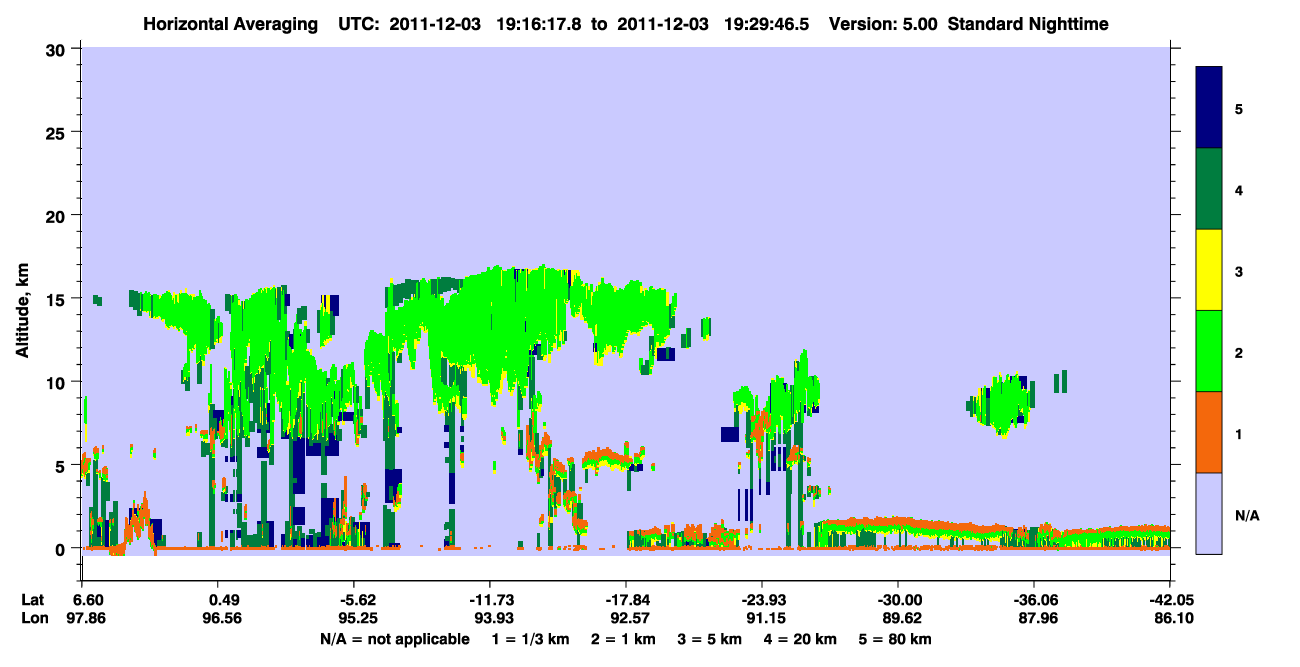The image size is (1300, 667).
Task: Click the 'Lat' row label
Action: [x=34, y=600]
